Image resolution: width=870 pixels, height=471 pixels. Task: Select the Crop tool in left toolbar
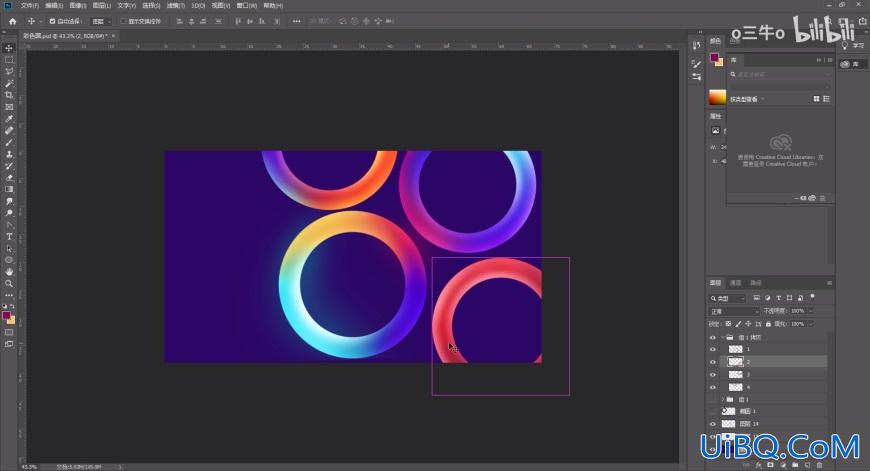tap(9, 95)
